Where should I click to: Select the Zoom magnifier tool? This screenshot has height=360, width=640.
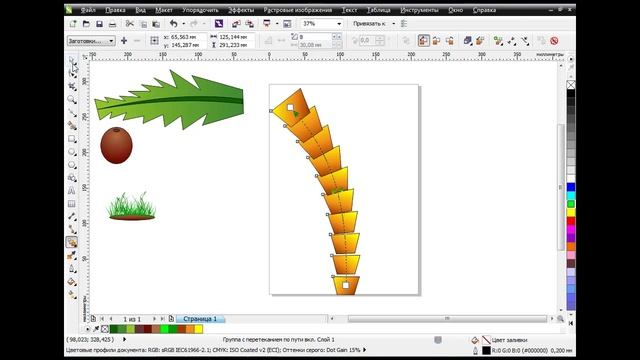tap(72, 100)
